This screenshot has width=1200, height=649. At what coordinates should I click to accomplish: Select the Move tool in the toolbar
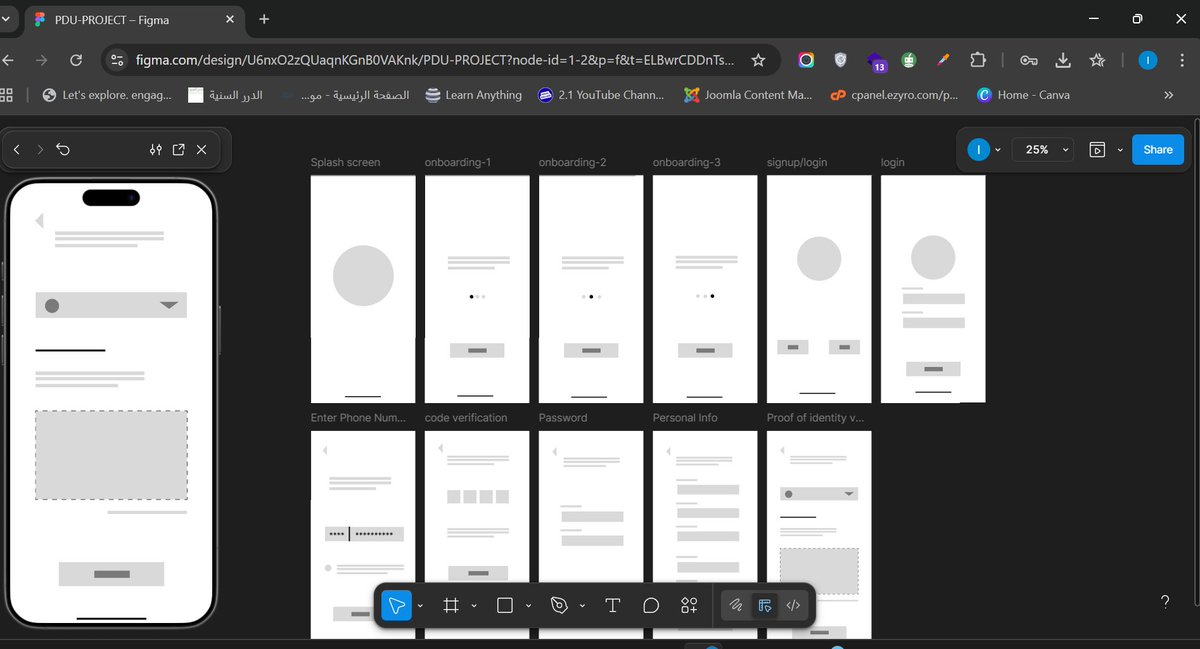(x=397, y=605)
